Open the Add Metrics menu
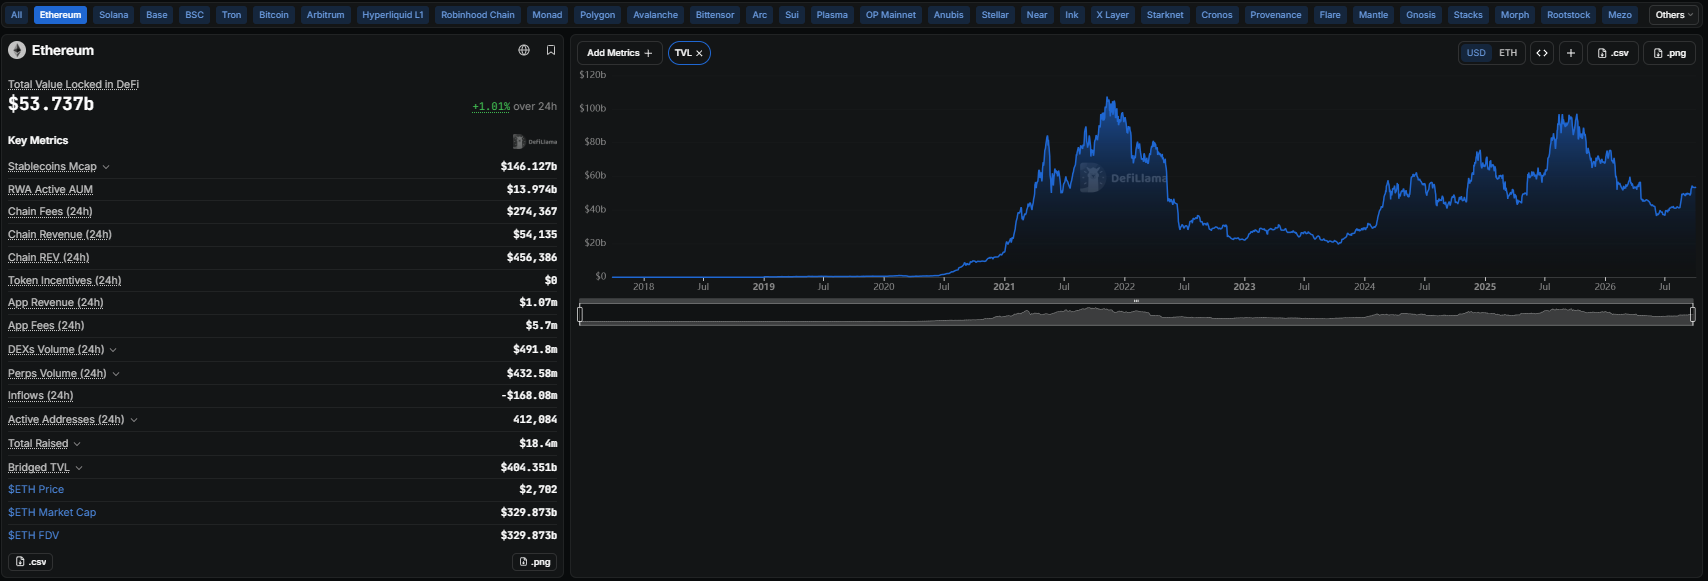Screen dimensions: 1708x581 coord(620,53)
